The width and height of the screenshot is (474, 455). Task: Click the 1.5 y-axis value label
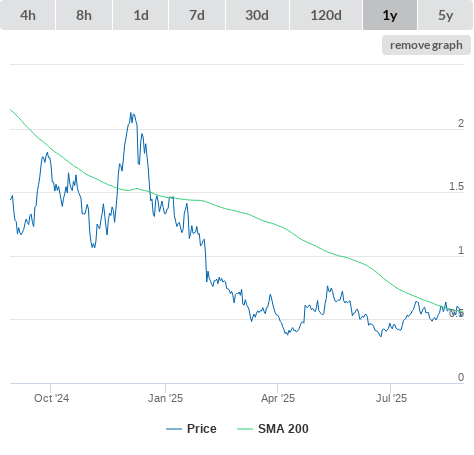point(456,187)
